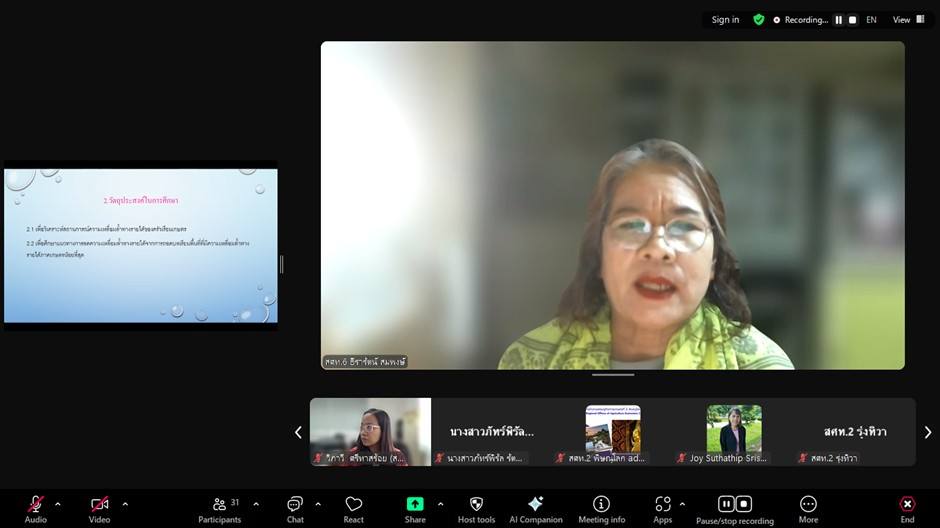
Task: Launch the AI Companion
Action: pyautogui.click(x=535, y=508)
